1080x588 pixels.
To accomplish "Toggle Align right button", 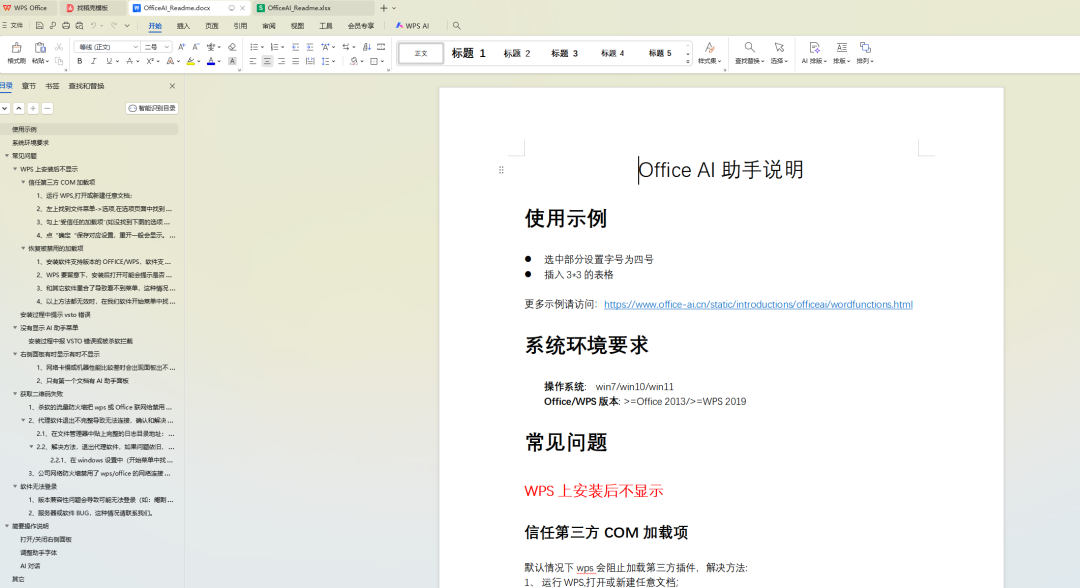I will pos(281,61).
